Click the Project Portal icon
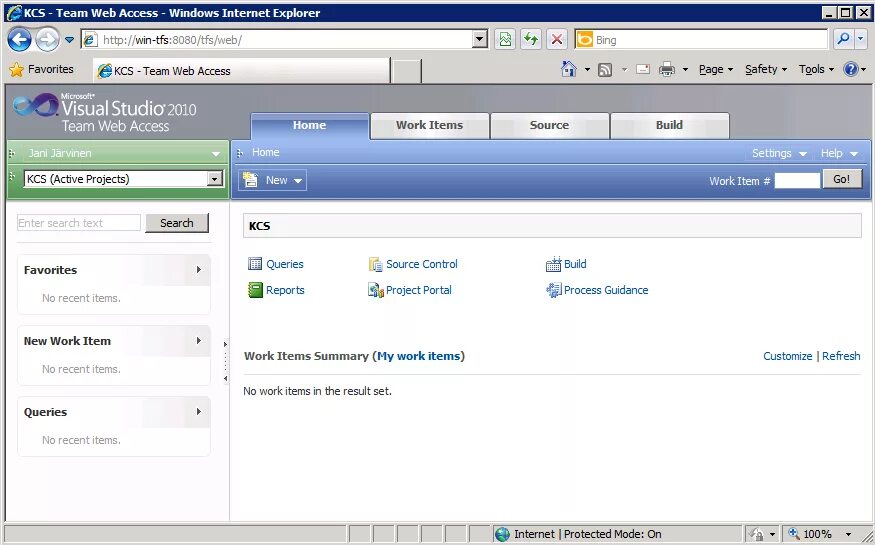Screen dimensions: 875x545 coord(376,290)
